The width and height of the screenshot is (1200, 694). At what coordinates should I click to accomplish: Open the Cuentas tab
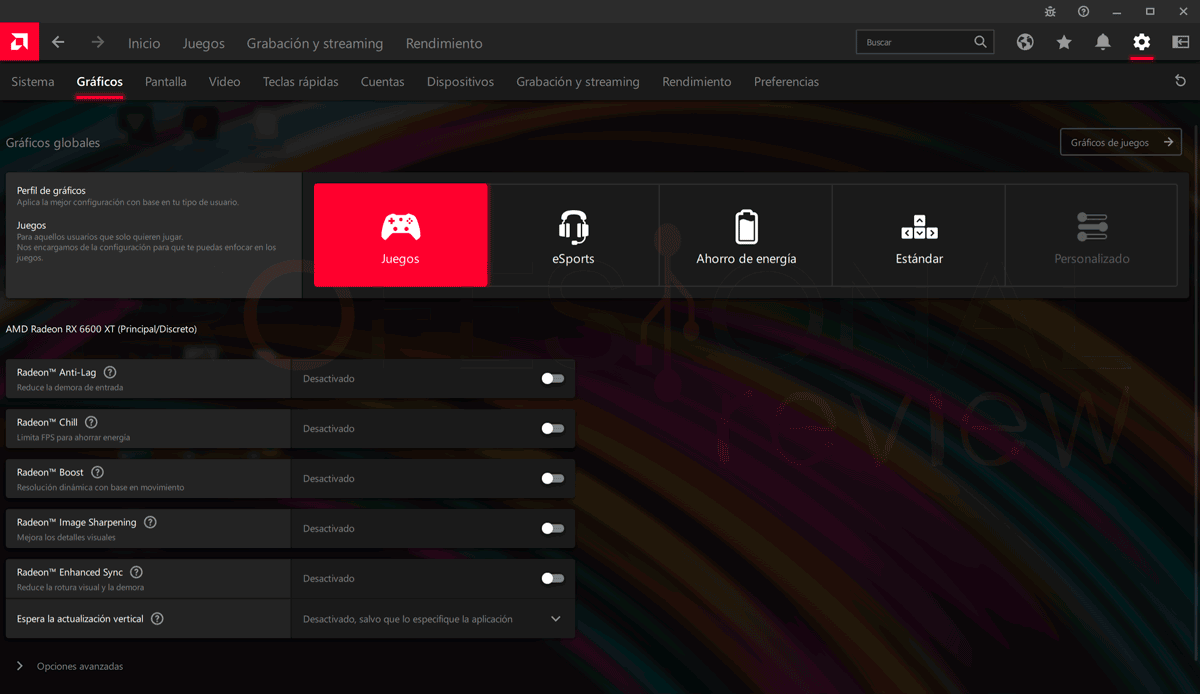coord(383,82)
